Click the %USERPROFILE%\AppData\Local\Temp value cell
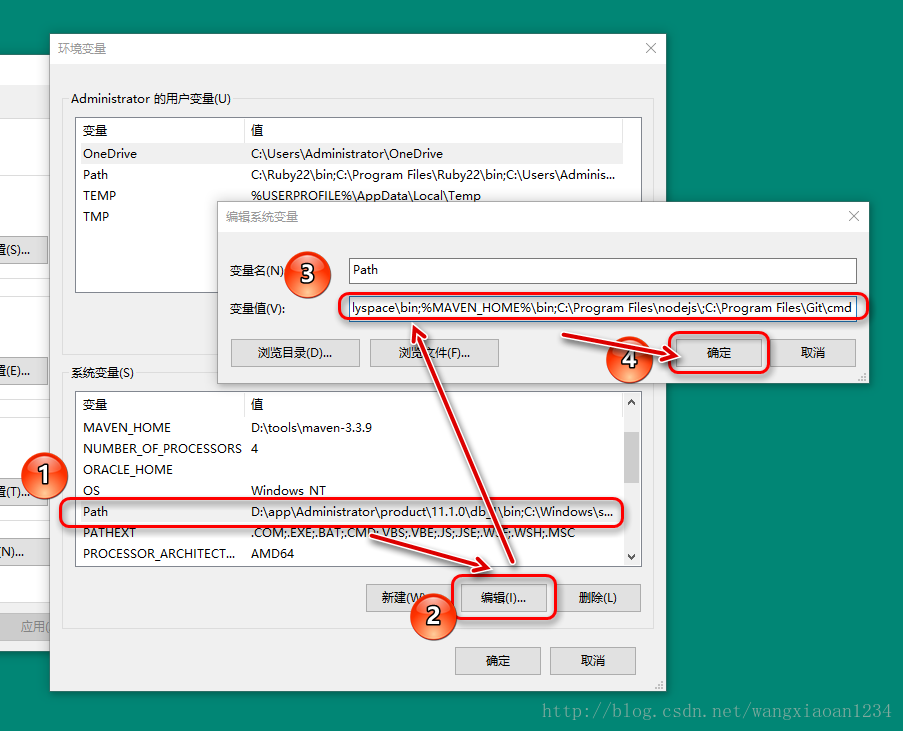 (x=366, y=195)
